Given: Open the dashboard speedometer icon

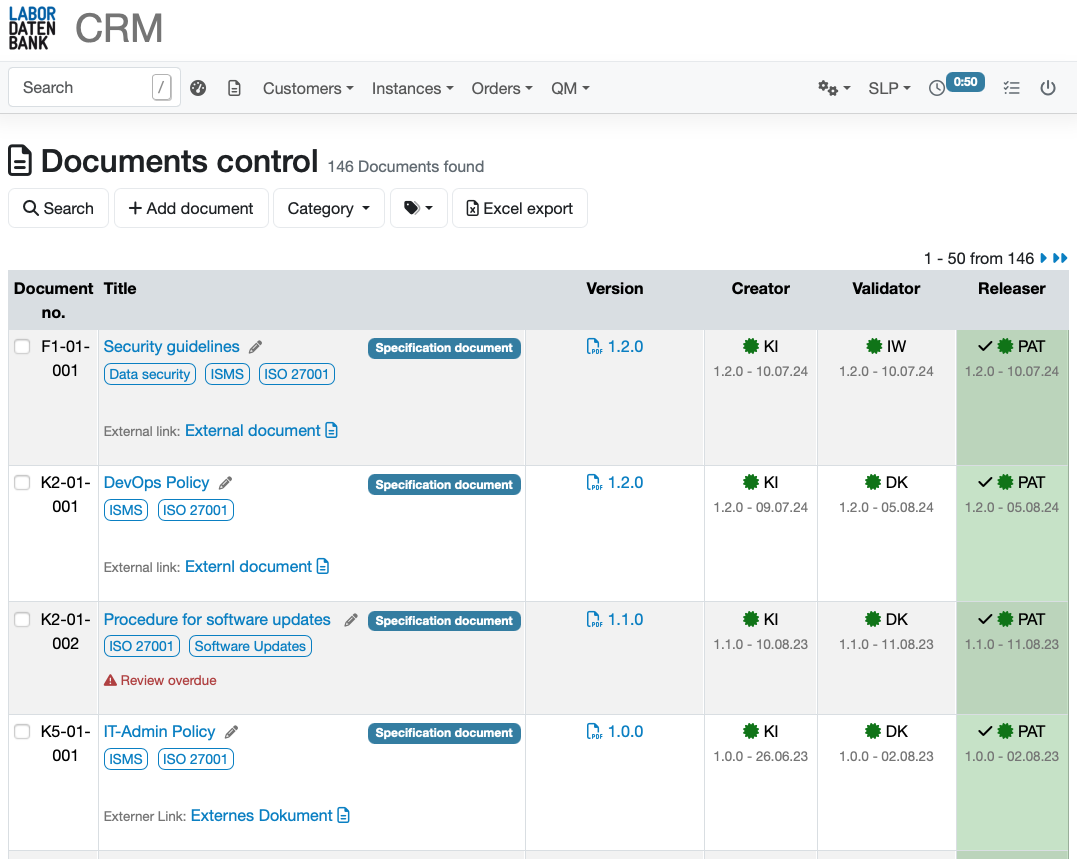Looking at the screenshot, I should click(198, 88).
